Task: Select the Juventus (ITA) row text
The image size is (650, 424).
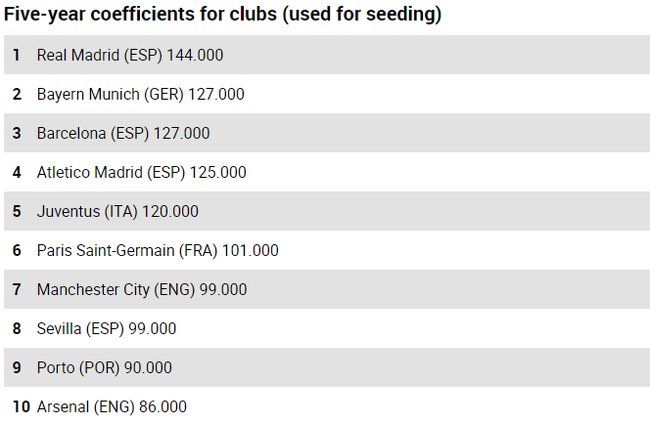Action: pyautogui.click(x=117, y=211)
